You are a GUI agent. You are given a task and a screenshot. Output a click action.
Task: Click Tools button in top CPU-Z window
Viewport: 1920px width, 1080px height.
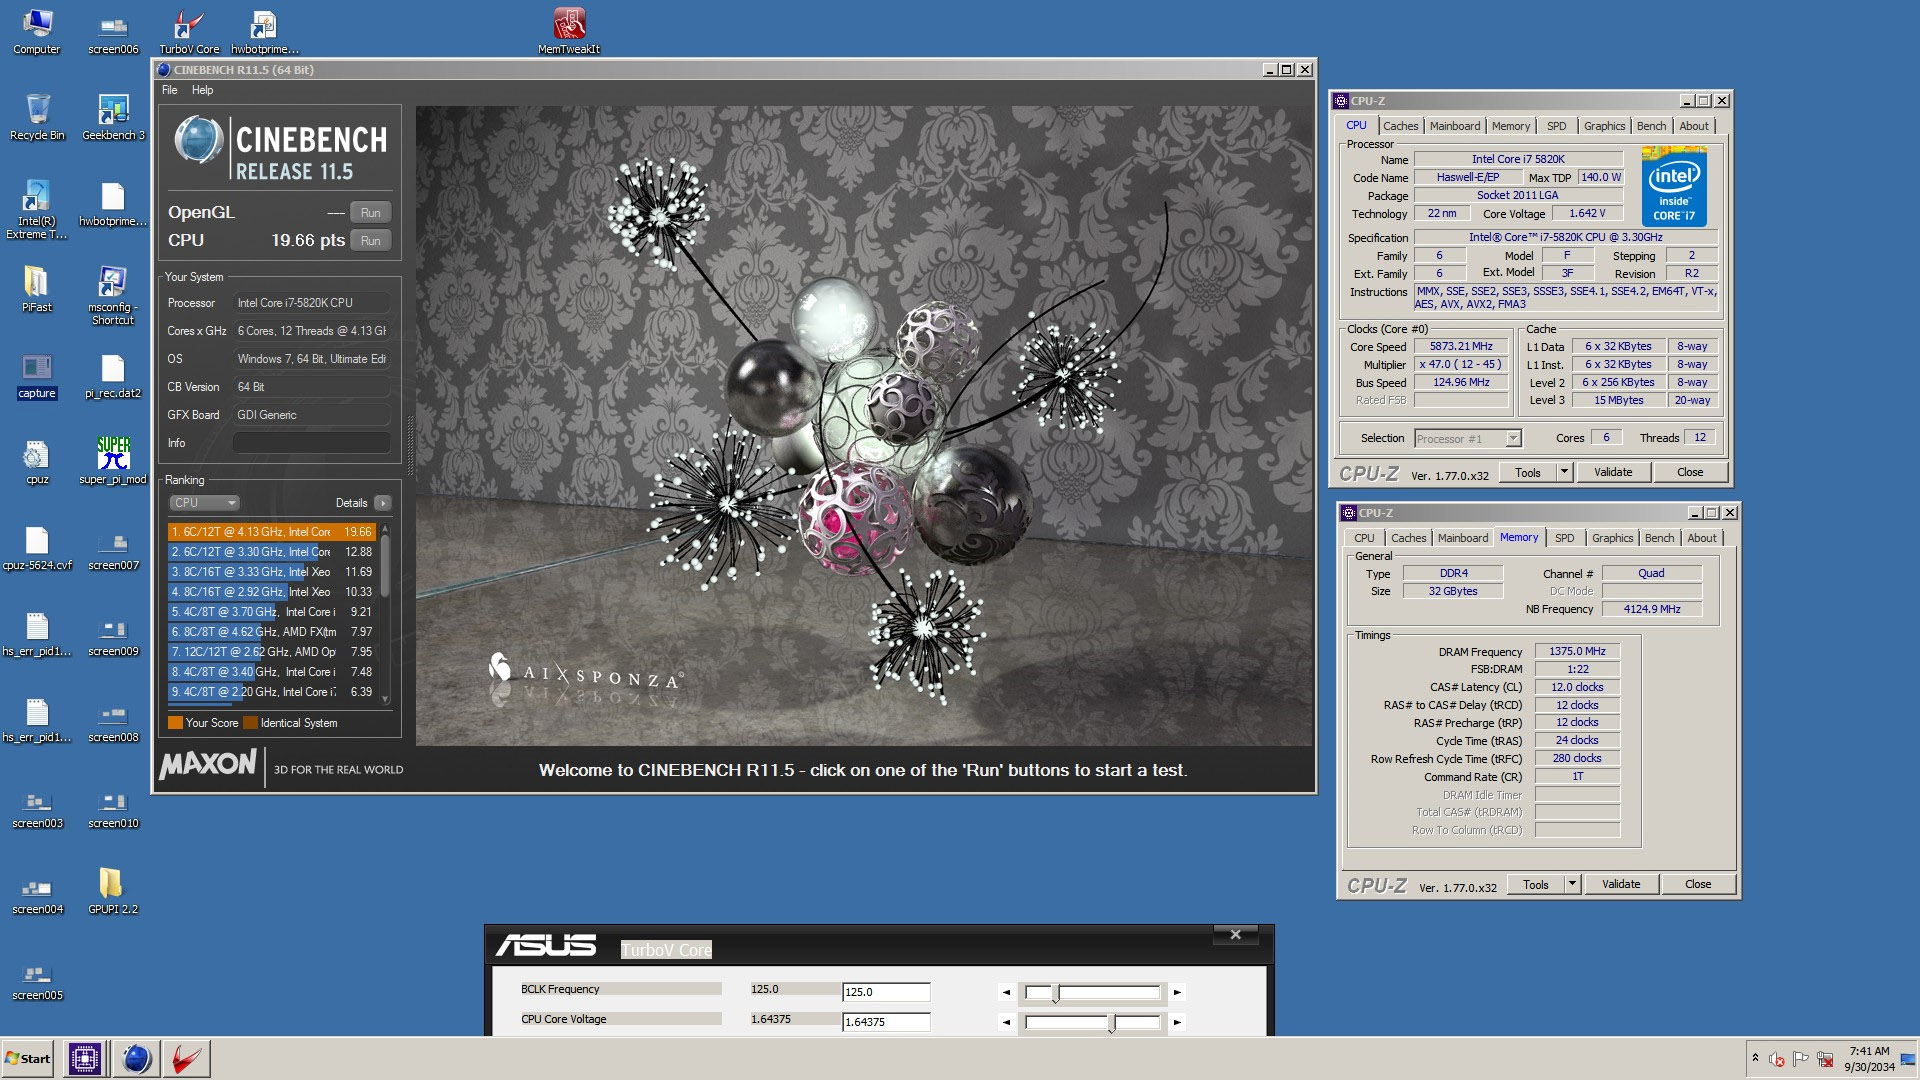pyautogui.click(x=1528, y=472)
